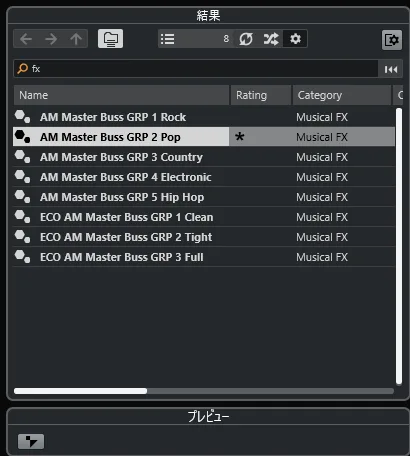Reset the search filter button
This screenshot has height=456, width=410.
(391, 69)
